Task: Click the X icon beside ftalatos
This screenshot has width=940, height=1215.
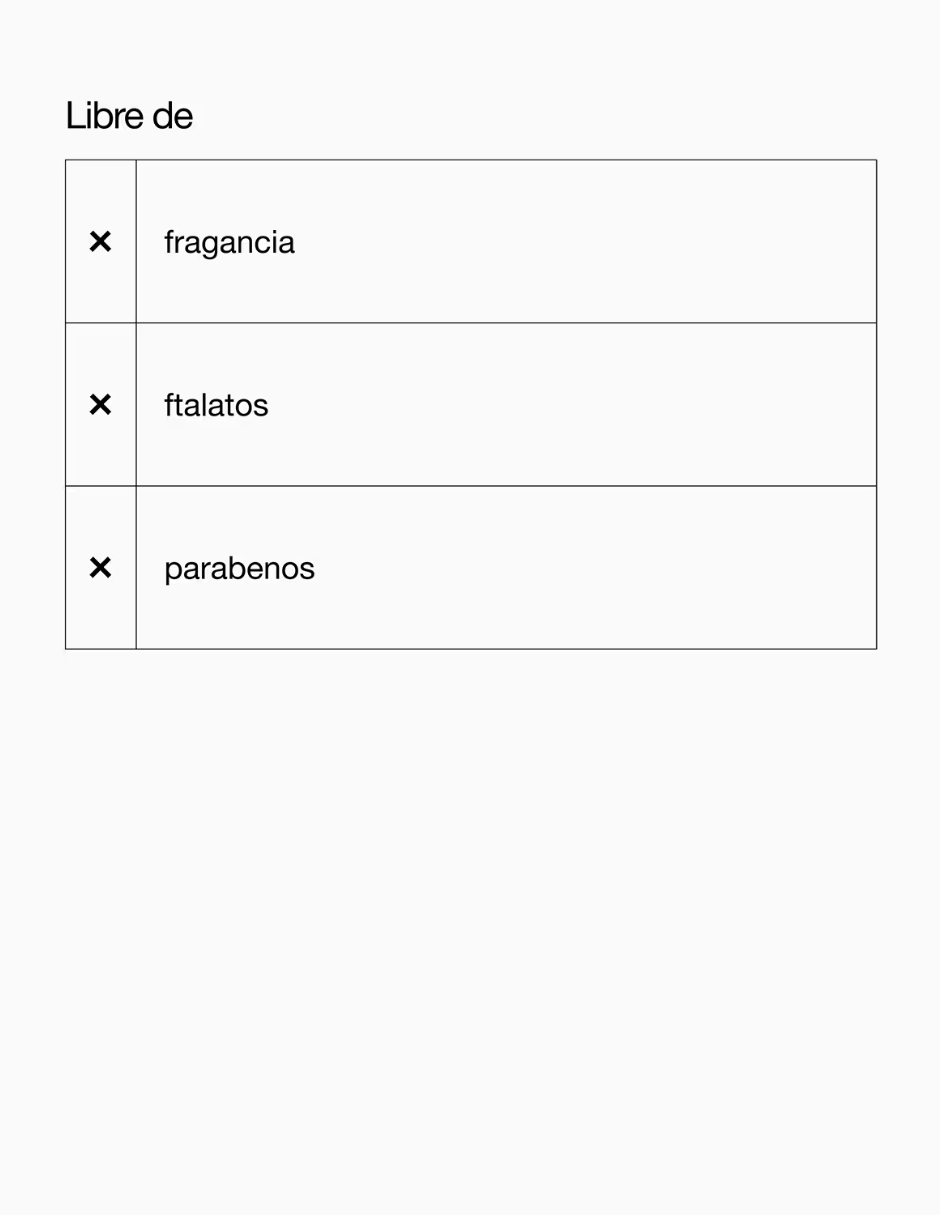Action: (x=100, y=405)
